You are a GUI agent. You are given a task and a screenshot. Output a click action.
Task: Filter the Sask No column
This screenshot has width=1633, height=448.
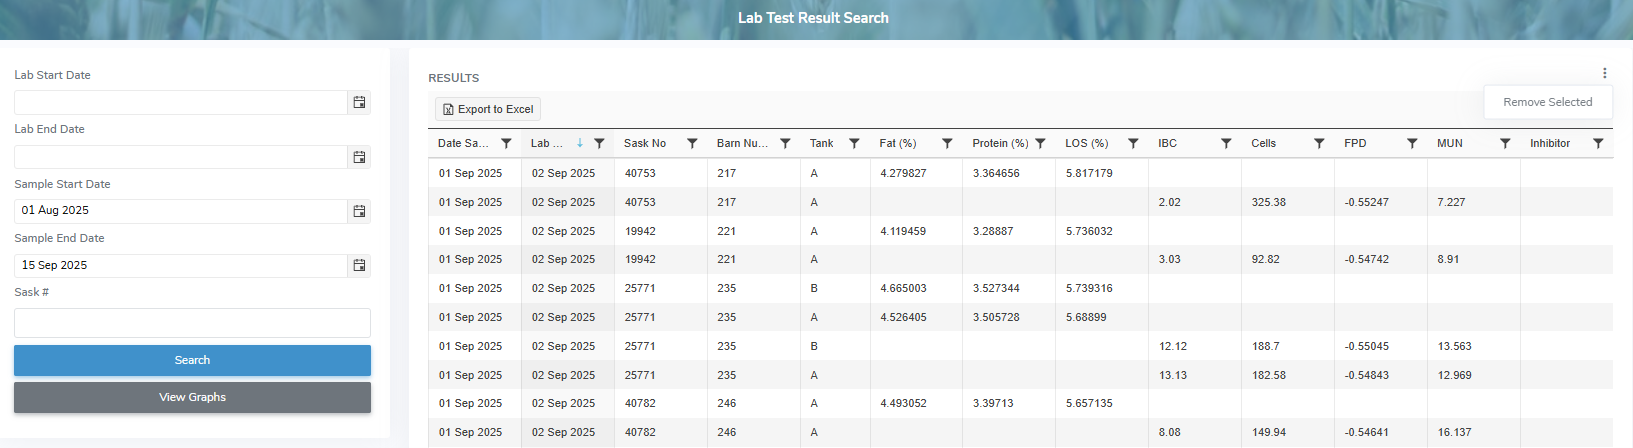[x=692, y=144]
